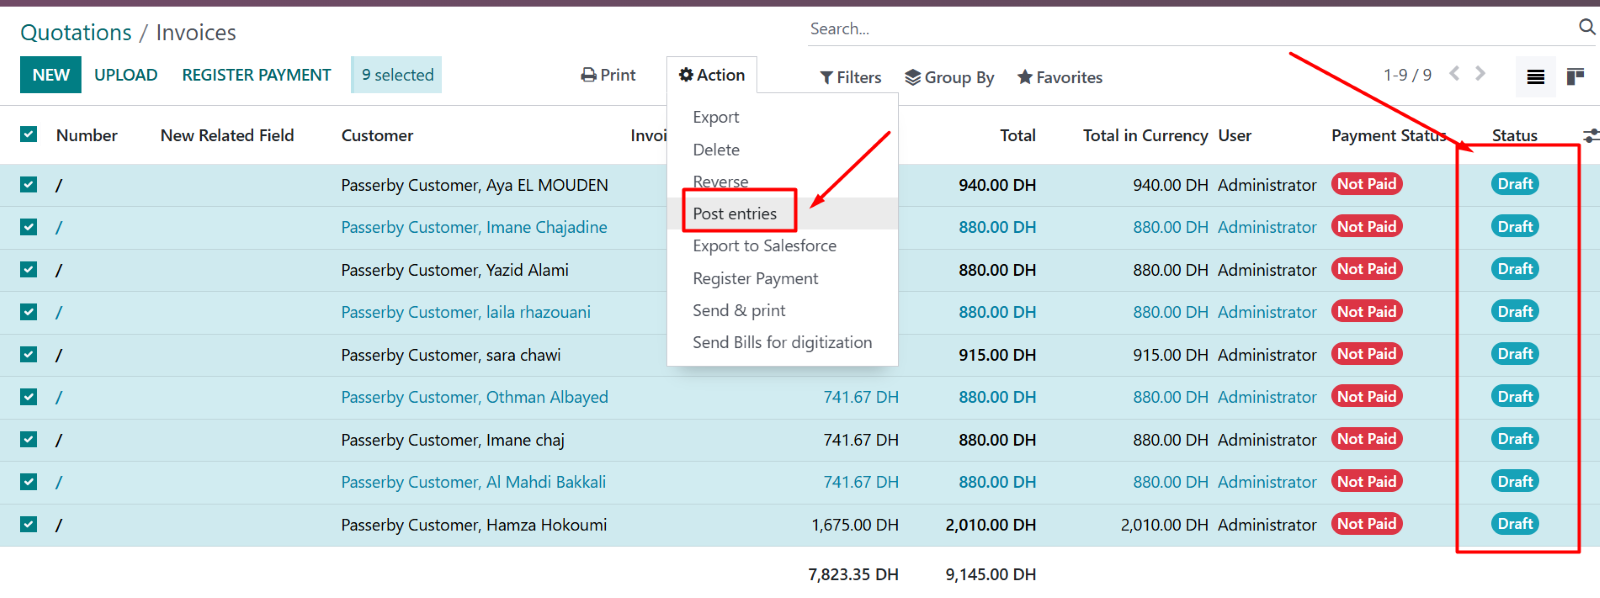Click Draft status for Aya EL MOUDEN
Screen dimensions: 1600x598
pyautogui.click(x=1515, y=184)
